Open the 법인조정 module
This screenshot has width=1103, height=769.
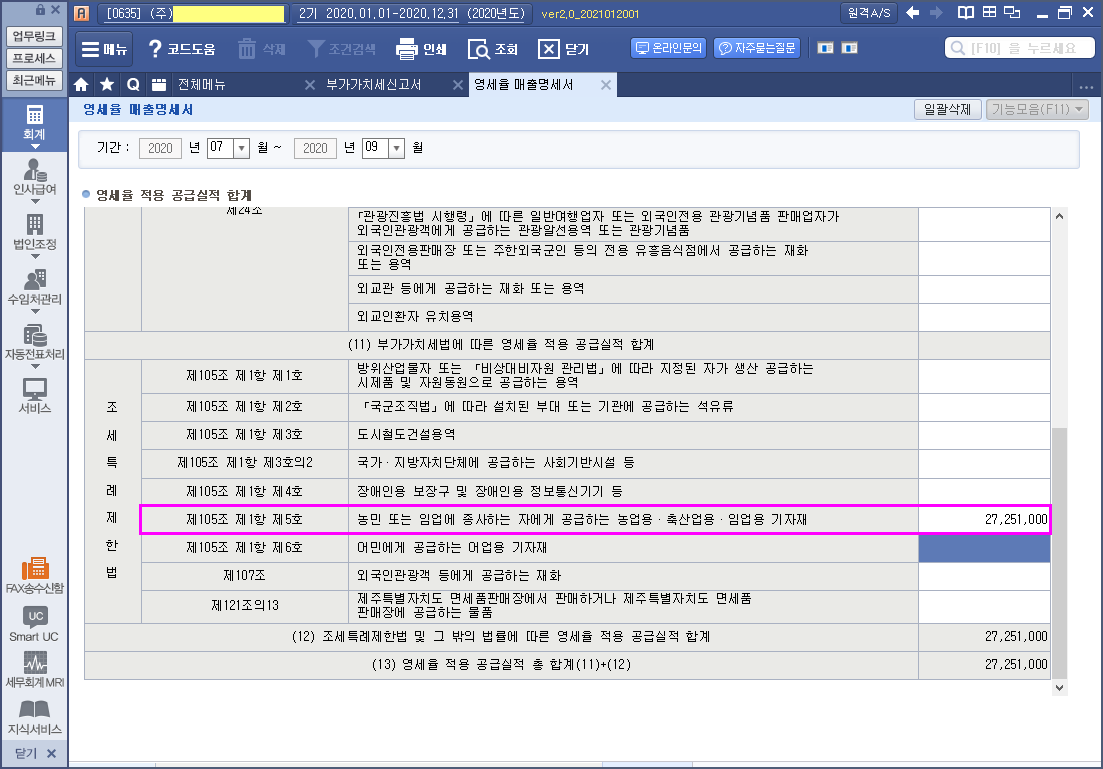click(34, 232)
